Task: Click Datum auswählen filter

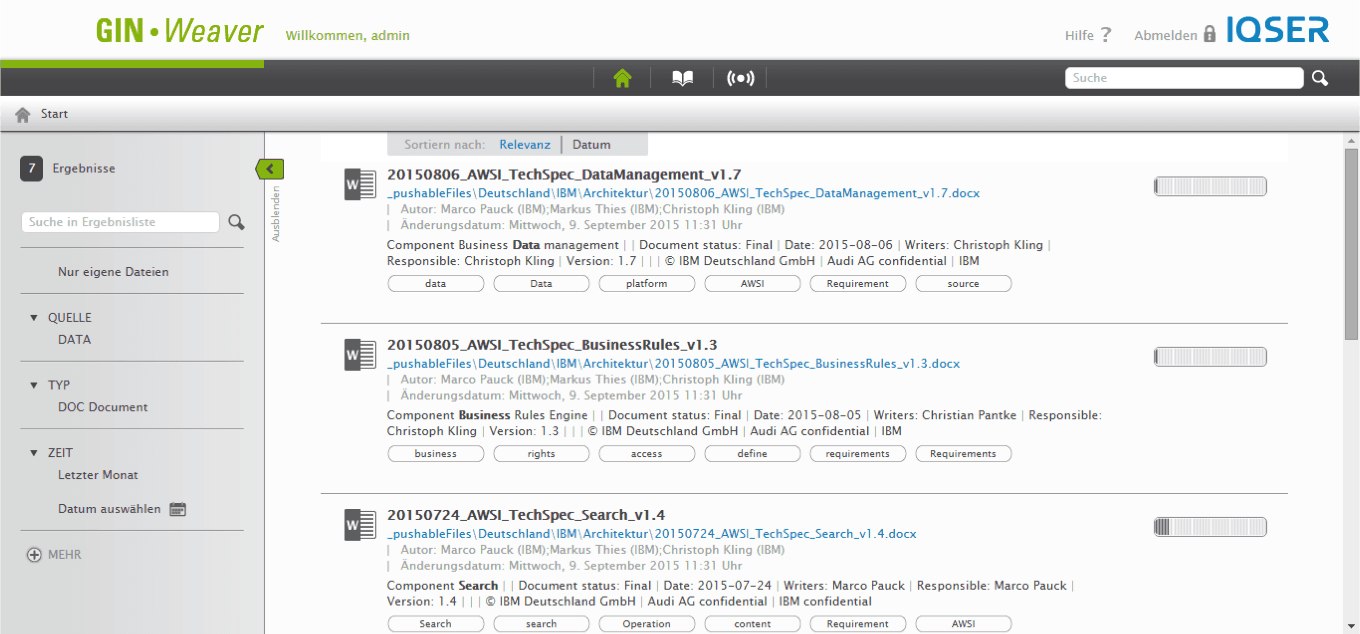Action: pos(109,509)
